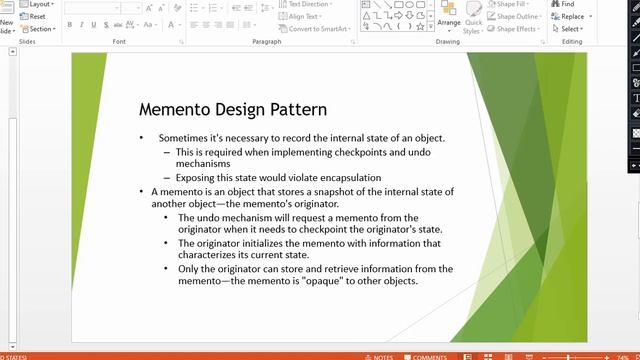The height and width of the screenshot is (360, 640).
Task: Open the Layout dropdown
Action: [x=37, y=4]
